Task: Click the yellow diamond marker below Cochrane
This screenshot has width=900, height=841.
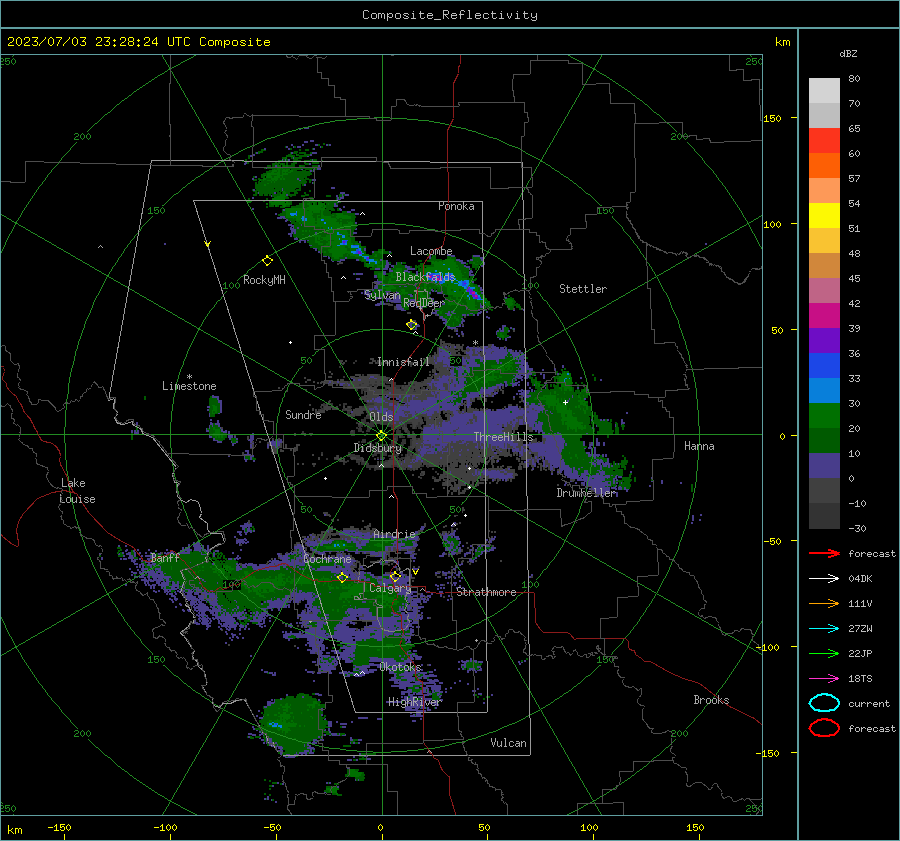Action: click(x=342, y=578)
